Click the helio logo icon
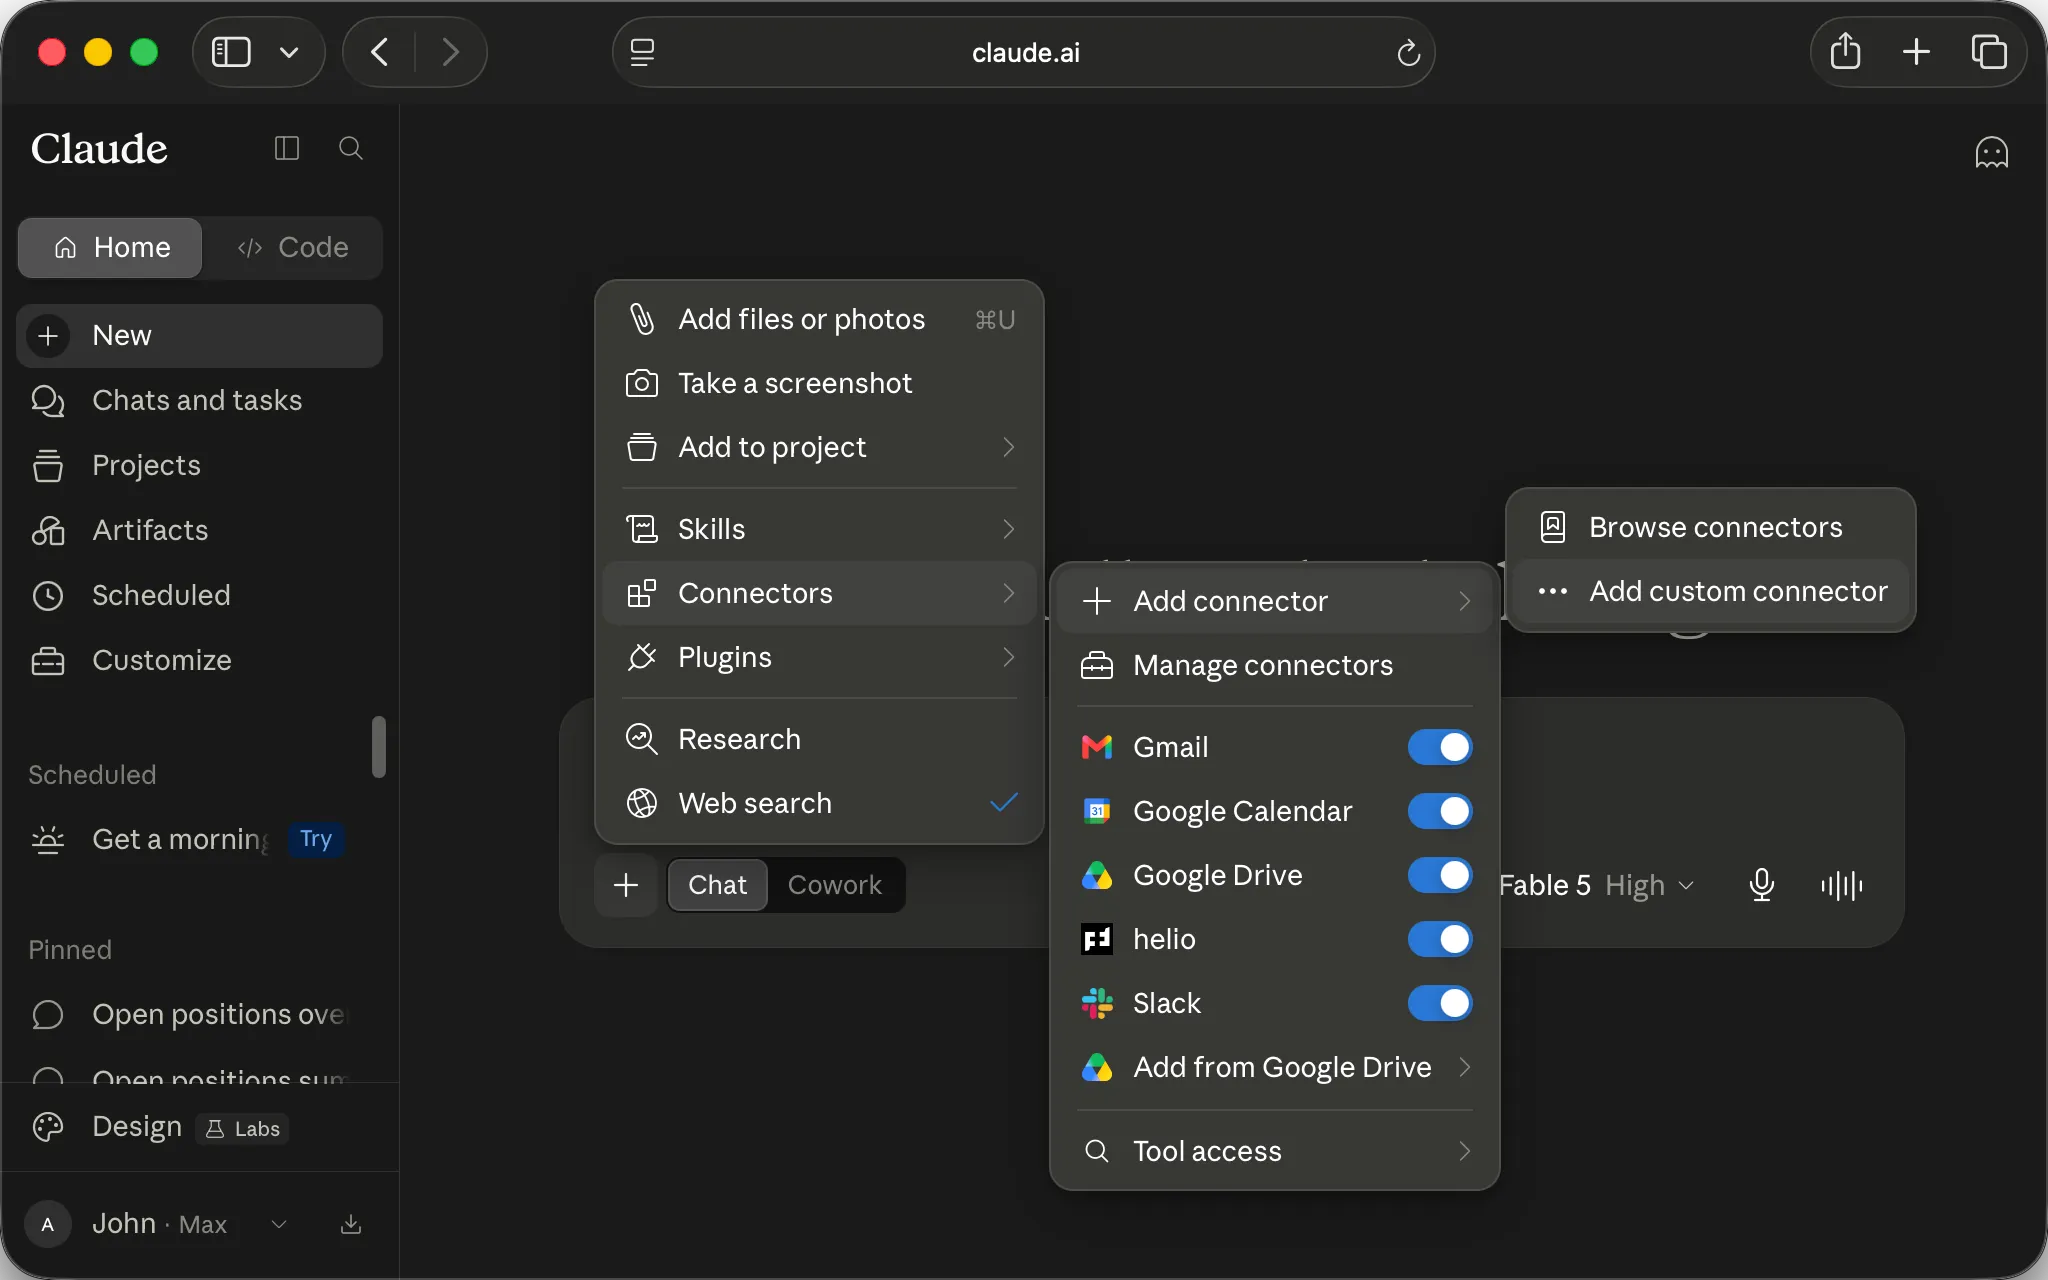Viewport: 2048px width, 1280px height. click(1097, 939)
